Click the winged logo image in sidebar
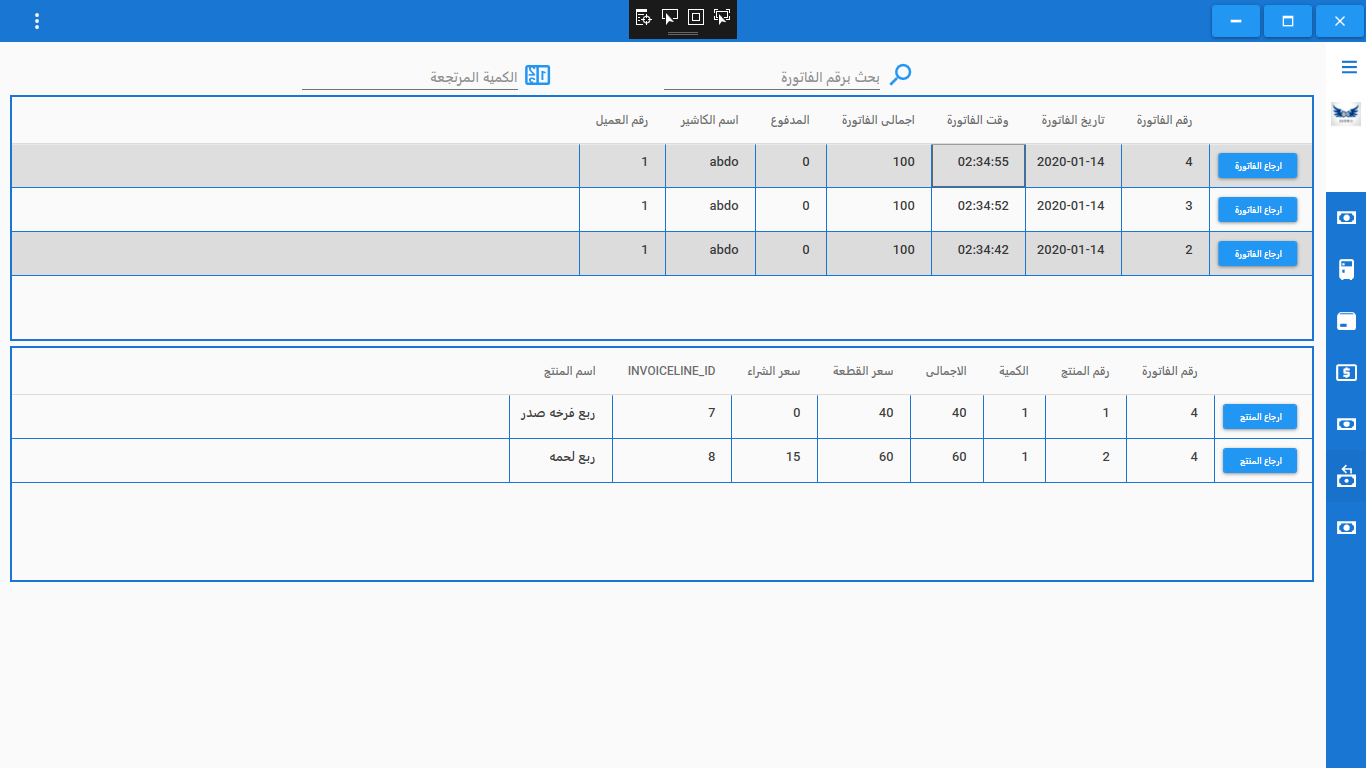 click(x=1346, y=114)
